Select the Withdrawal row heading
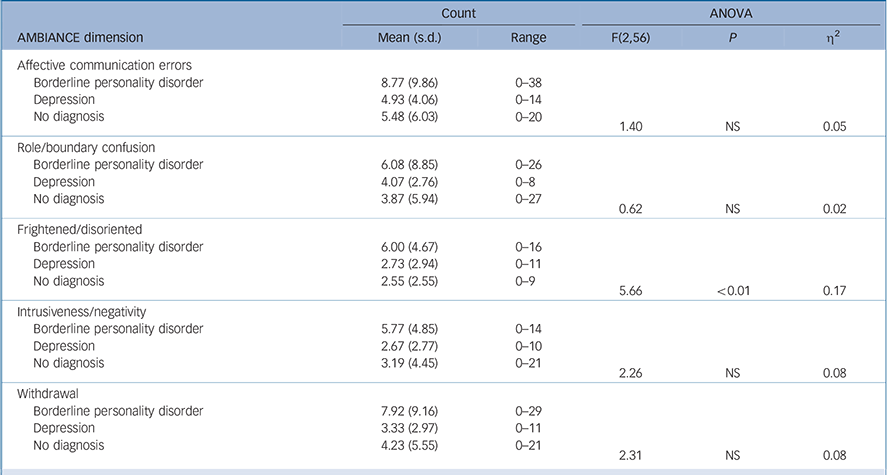This screenshot has height=475, width=887. coord(49,394)
